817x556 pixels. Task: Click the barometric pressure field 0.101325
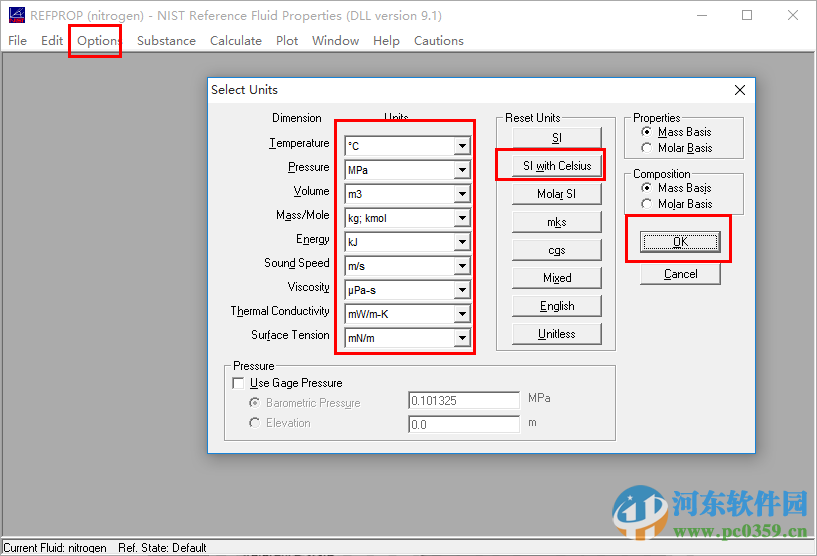pos(464,400)
